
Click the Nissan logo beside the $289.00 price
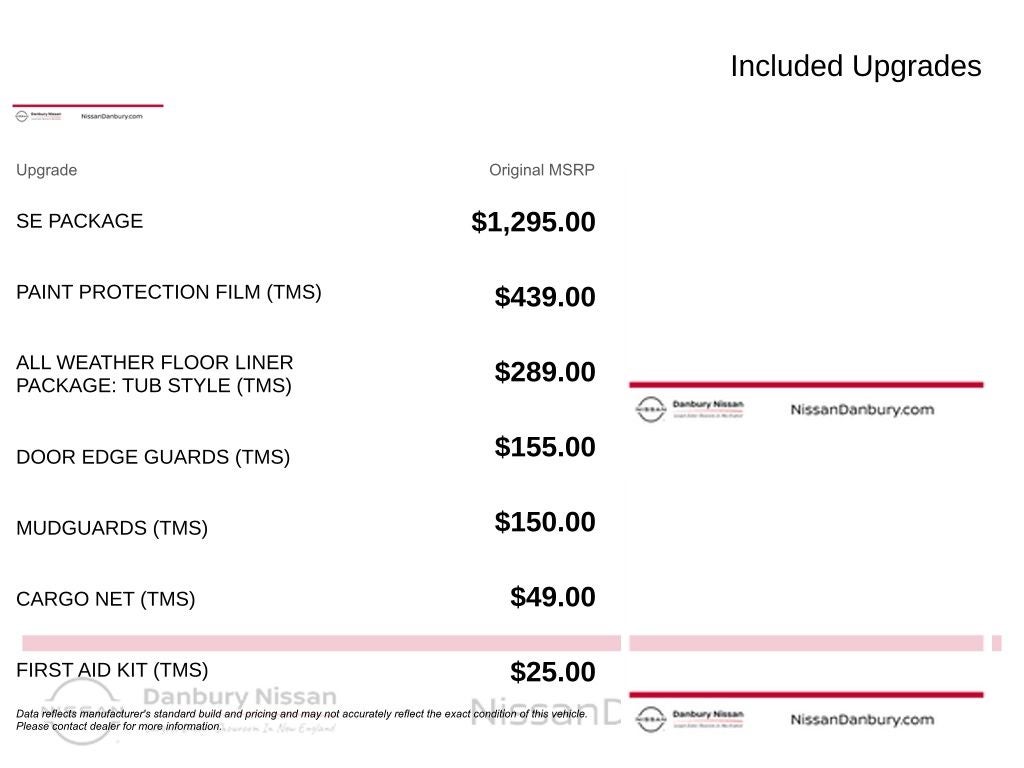(x=650, y=409)
